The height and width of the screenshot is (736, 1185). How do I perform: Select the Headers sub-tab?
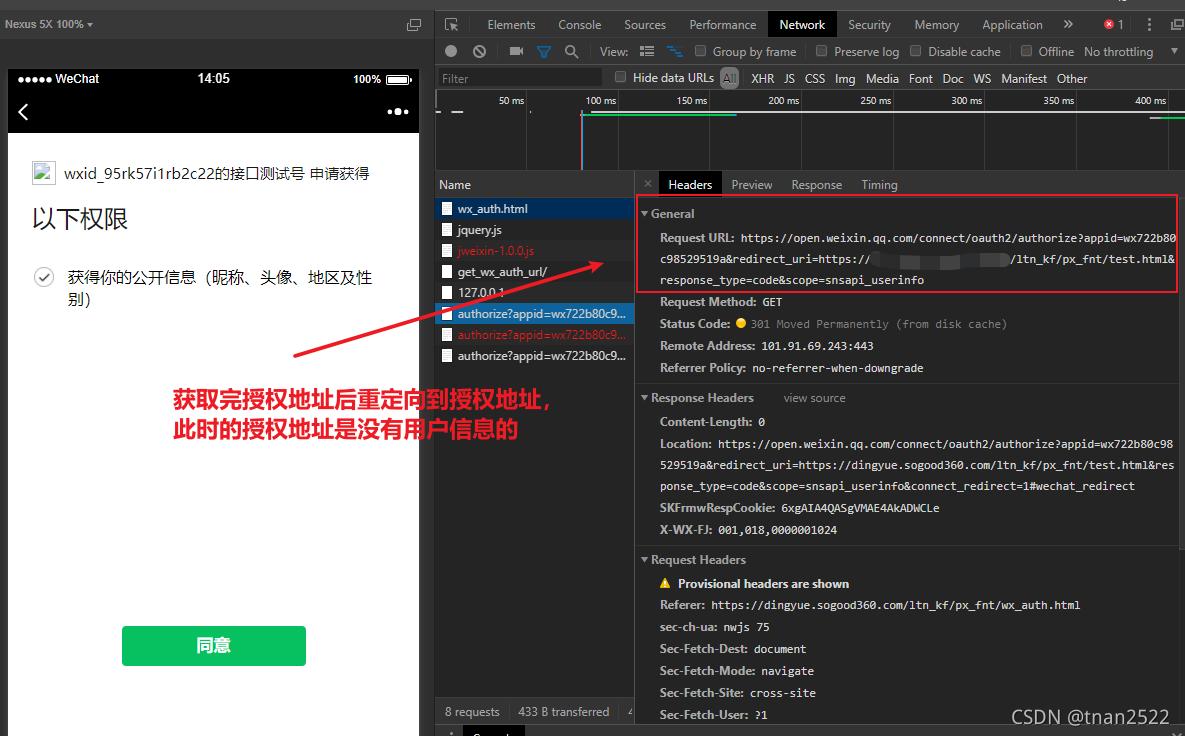click(x=690, y=184)
